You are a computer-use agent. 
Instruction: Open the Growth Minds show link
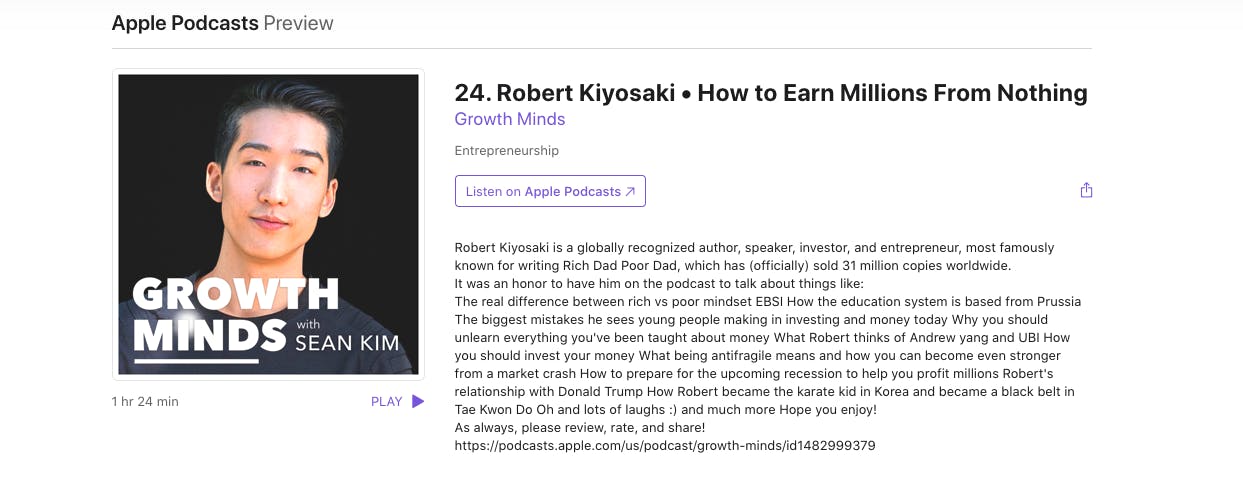pos(510,119)
